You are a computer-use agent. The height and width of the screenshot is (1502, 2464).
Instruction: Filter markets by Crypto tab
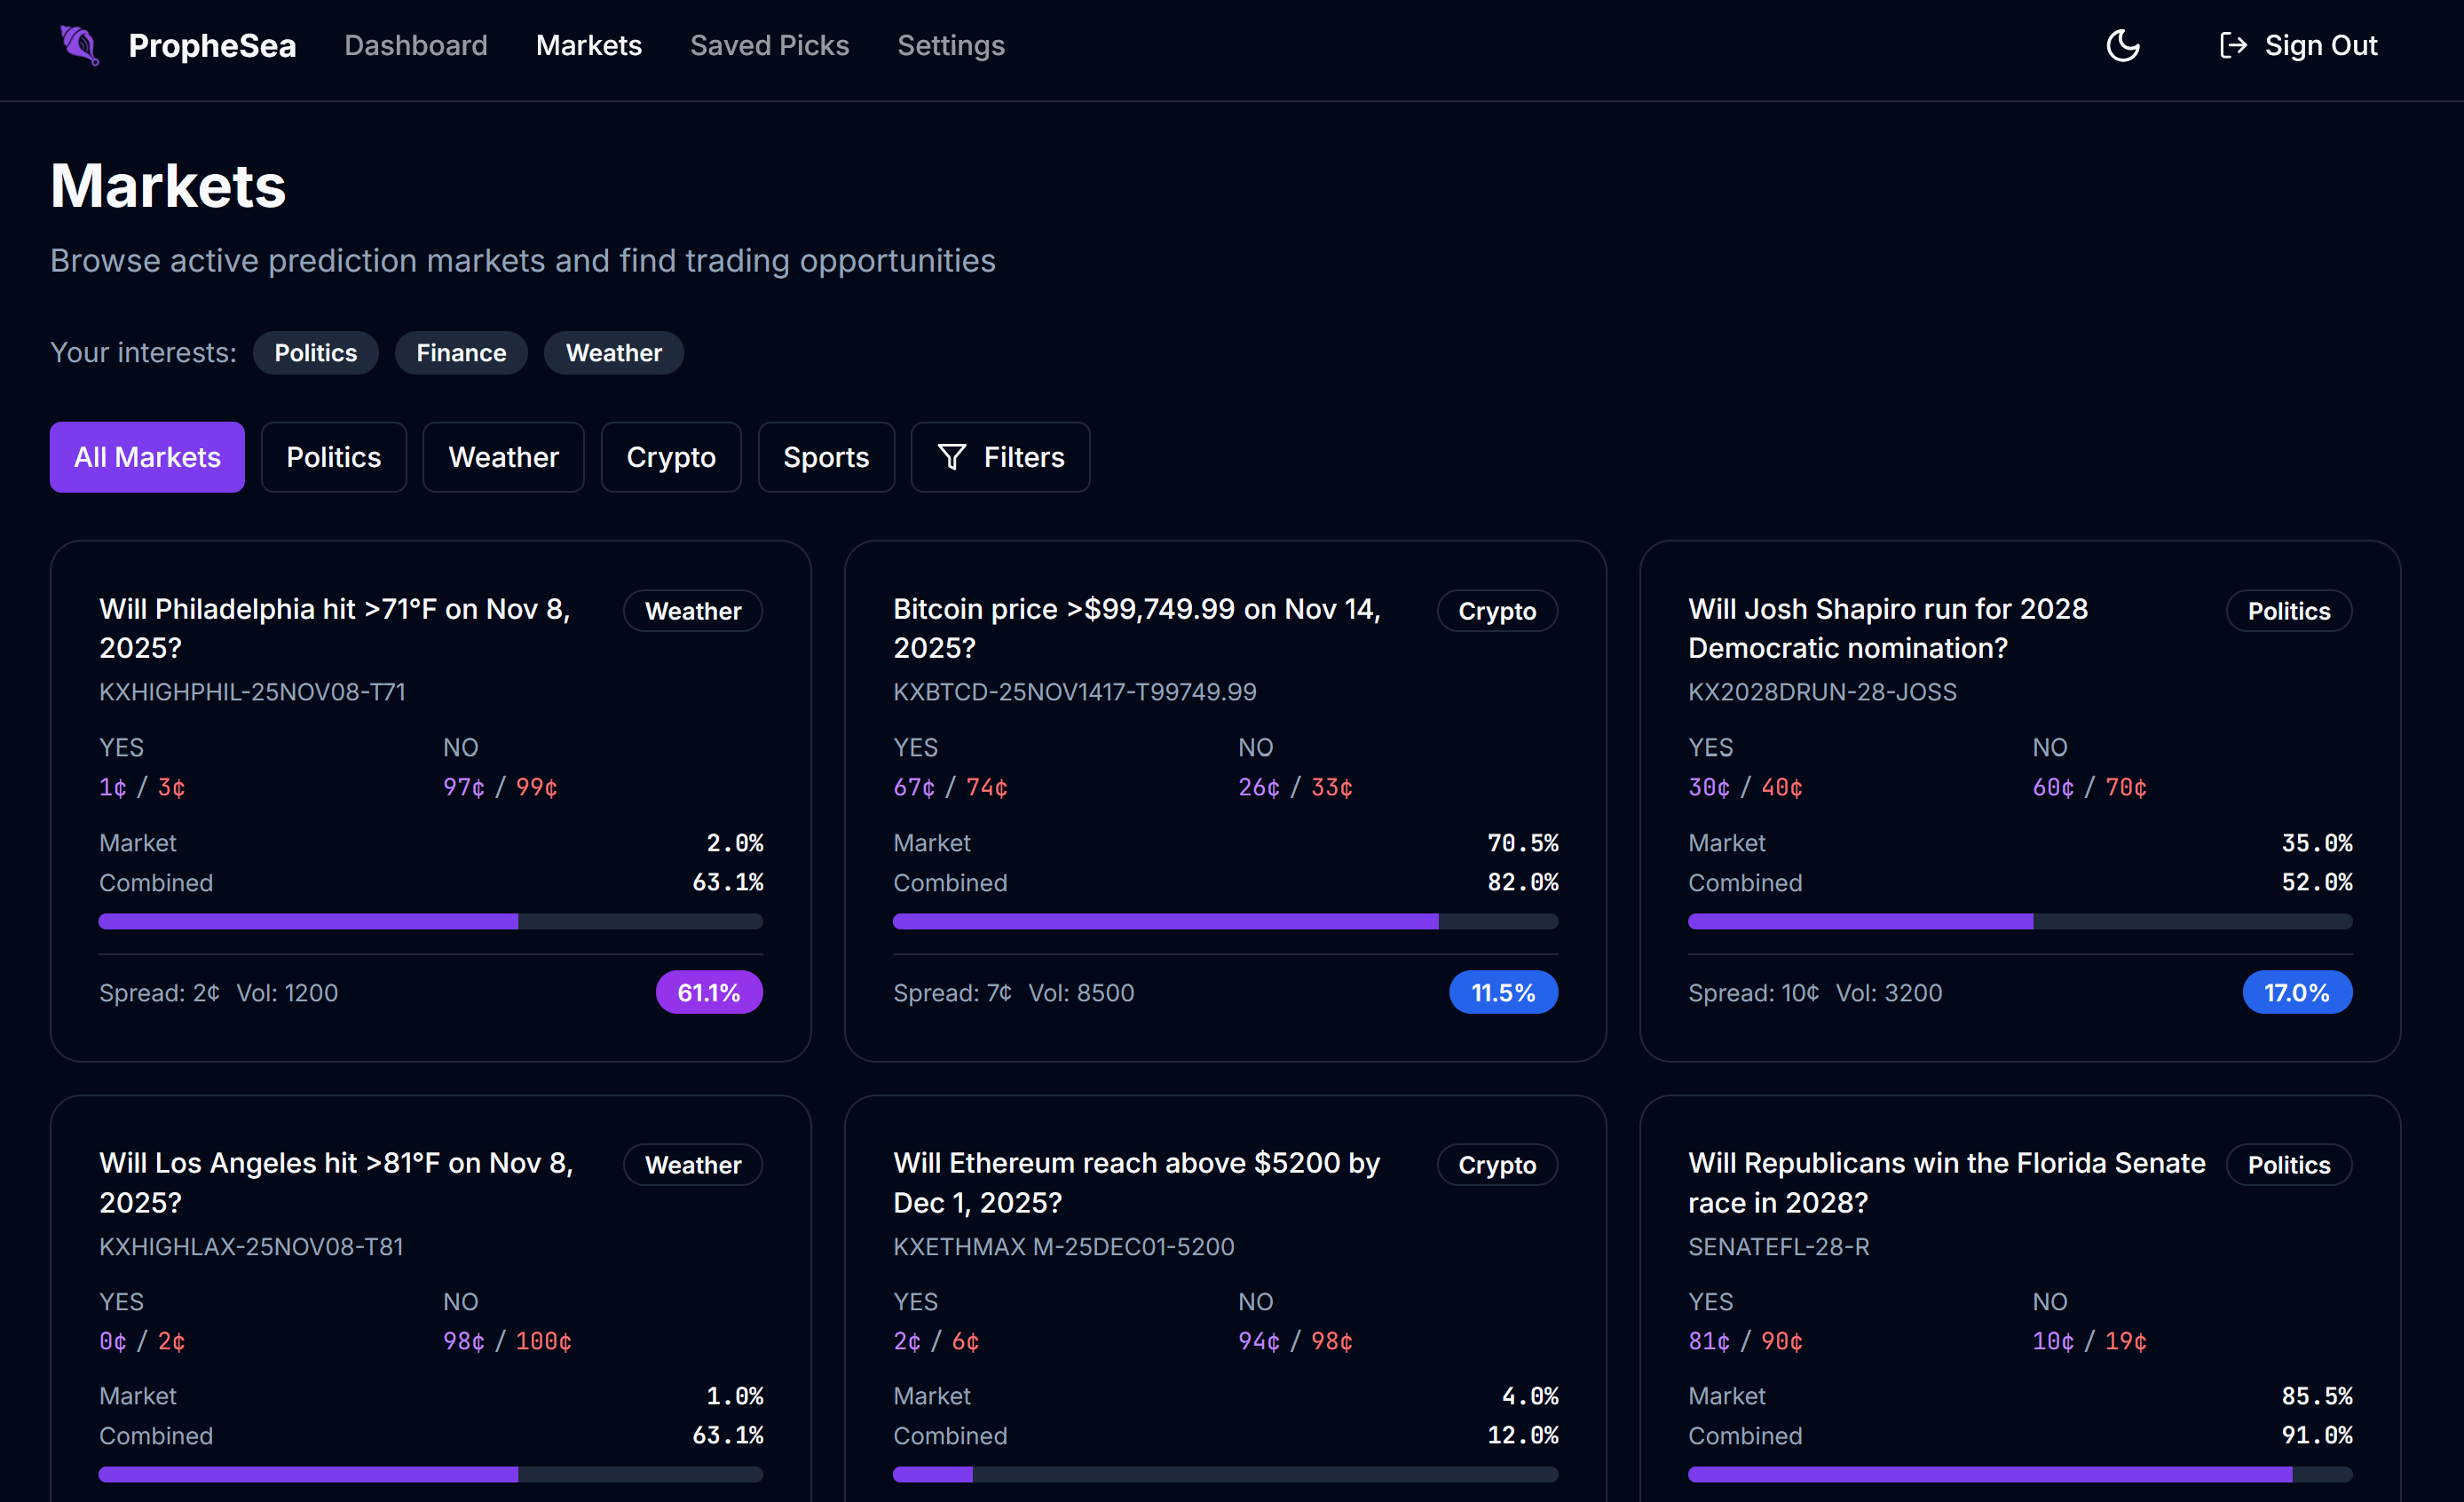(670, 457)
